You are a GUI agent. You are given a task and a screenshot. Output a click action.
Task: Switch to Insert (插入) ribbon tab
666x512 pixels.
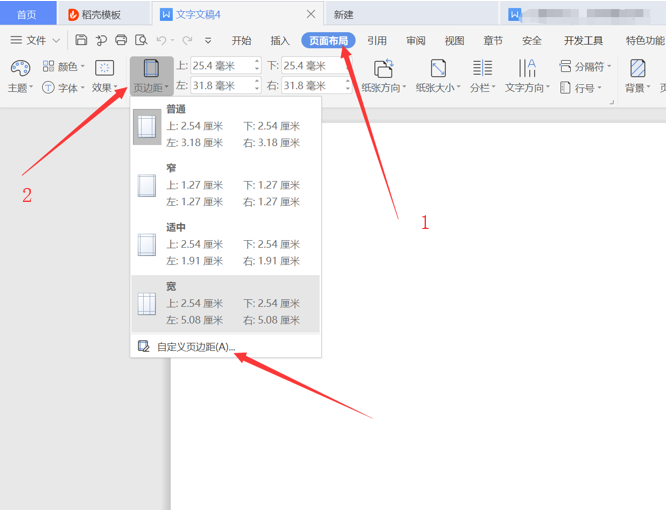tap(280, 40)
